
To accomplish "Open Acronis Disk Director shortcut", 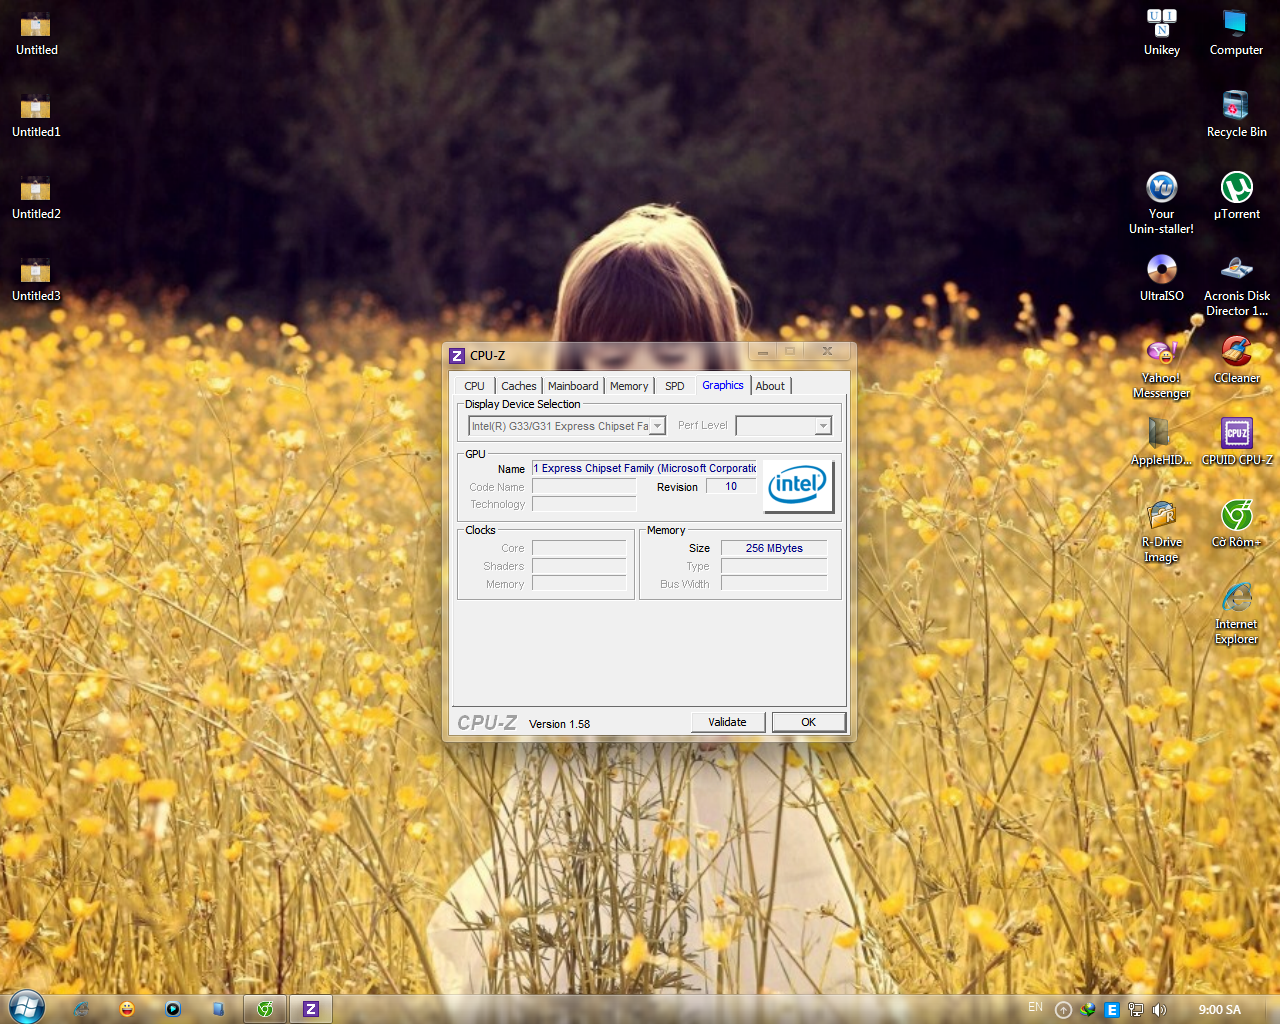I will pos(1237,285).
